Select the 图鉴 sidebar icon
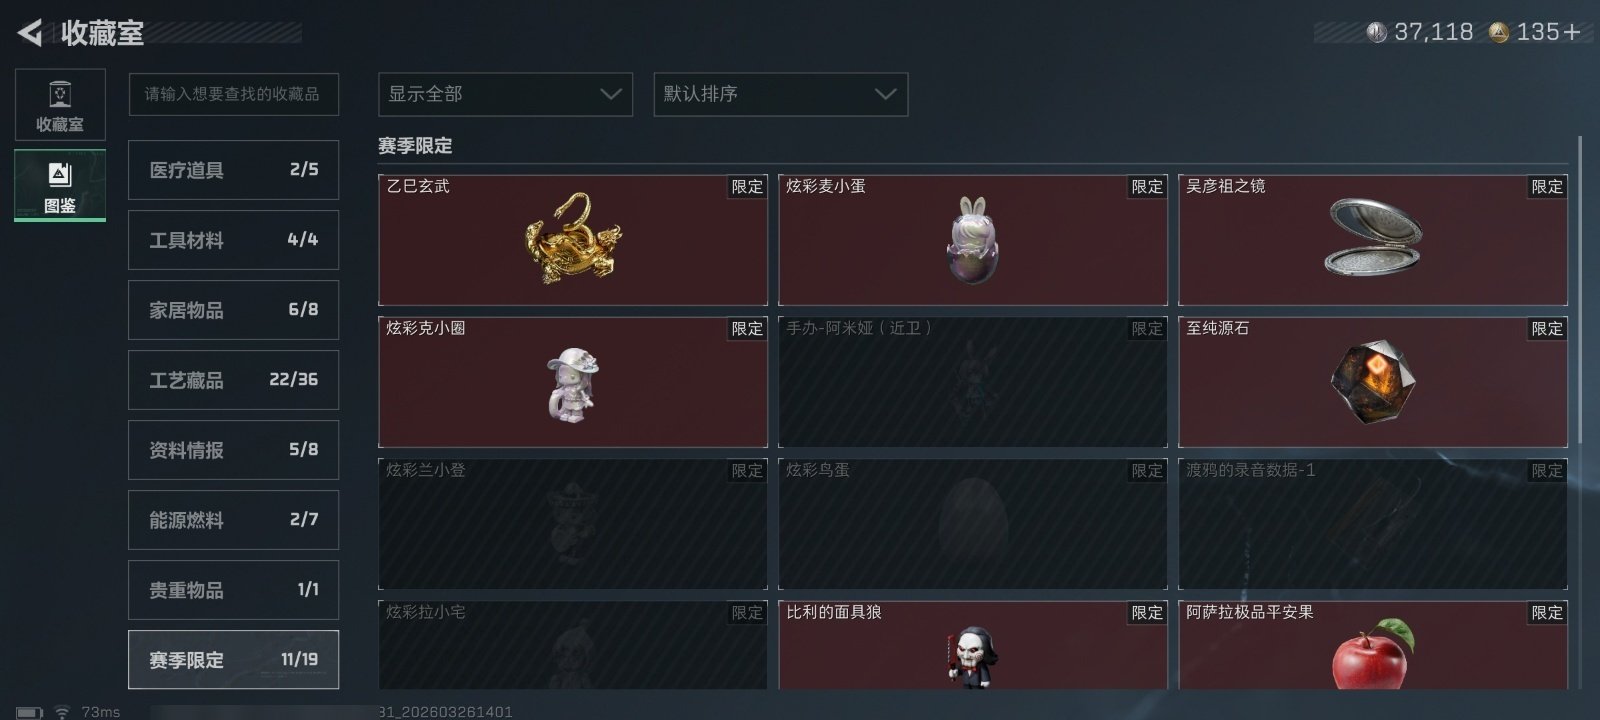This screenshot has width=1600, height=720. tap(60, 186)
